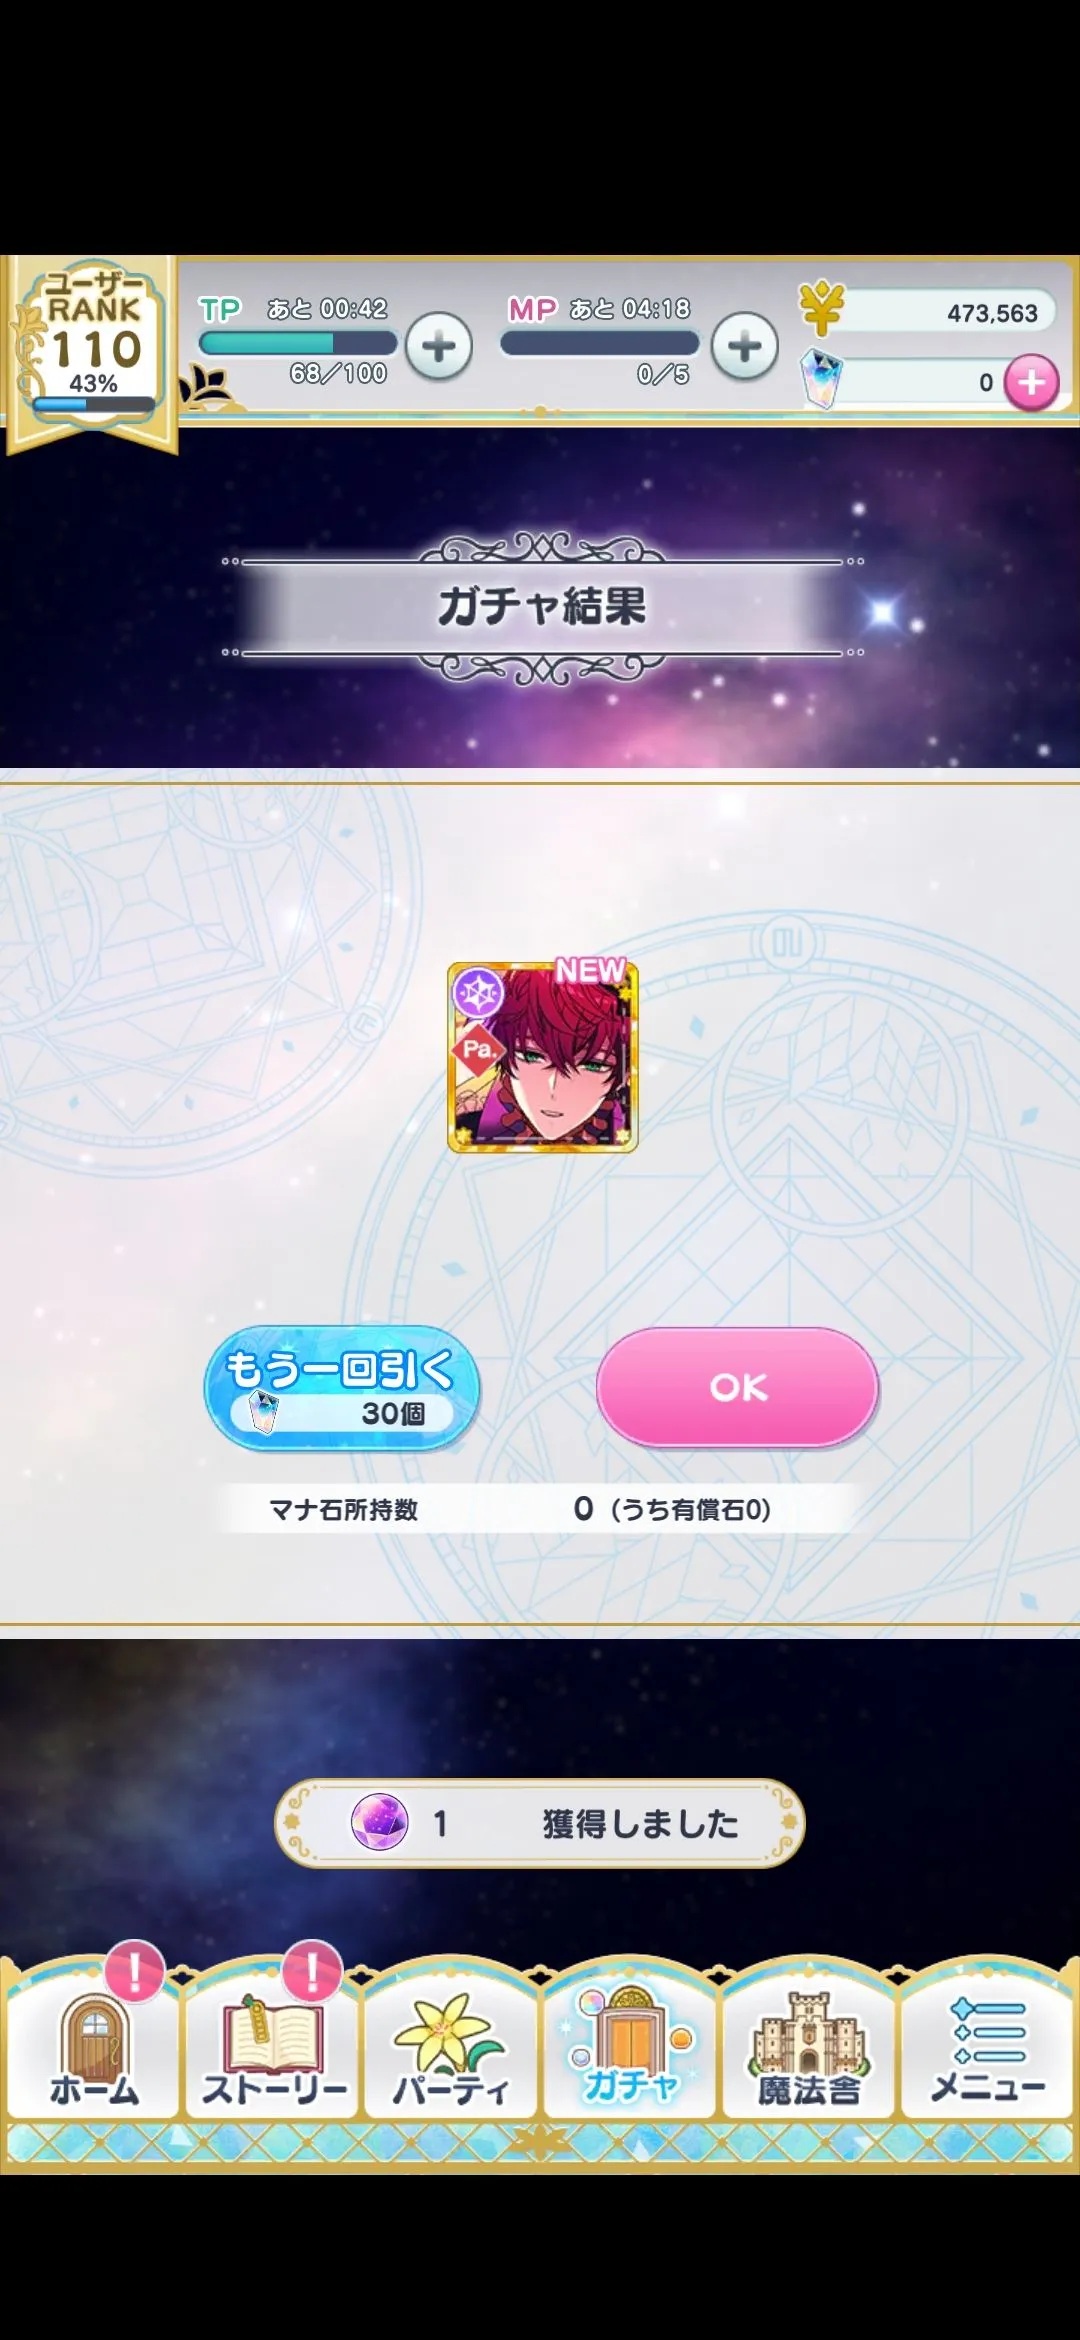The width and height of the screenshot is (1080, 2340).
Task: Tap the ガチャ結果 title banner
Action: [x=542, y=607]
